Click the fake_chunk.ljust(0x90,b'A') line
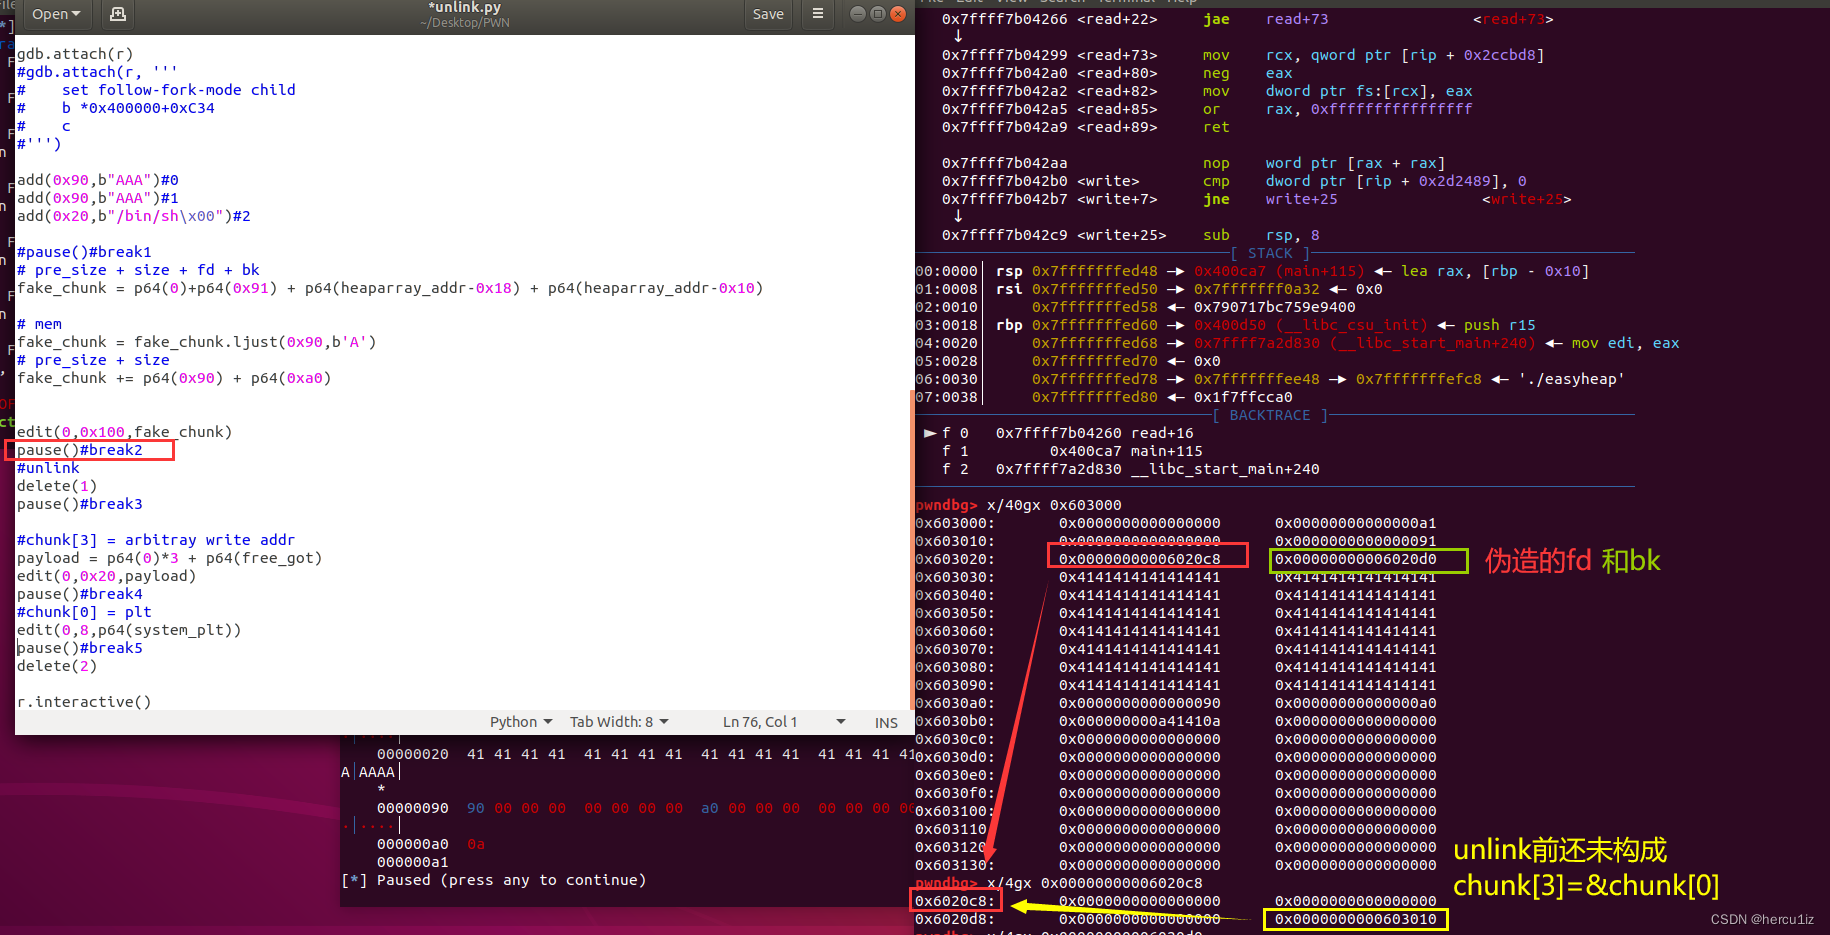This screenshot has height=935, width=1830. 197,342
